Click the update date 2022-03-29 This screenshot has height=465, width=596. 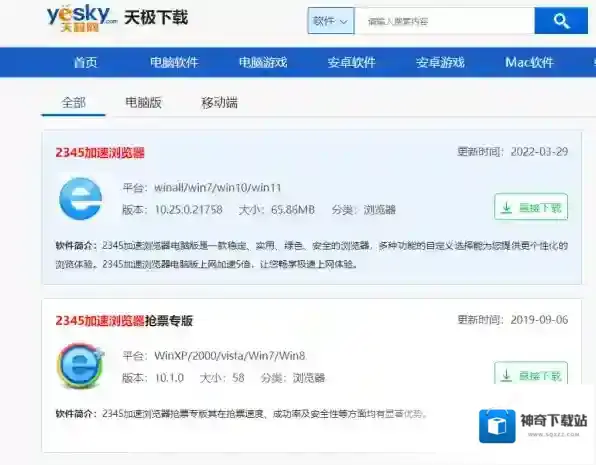tap(539, 152)
